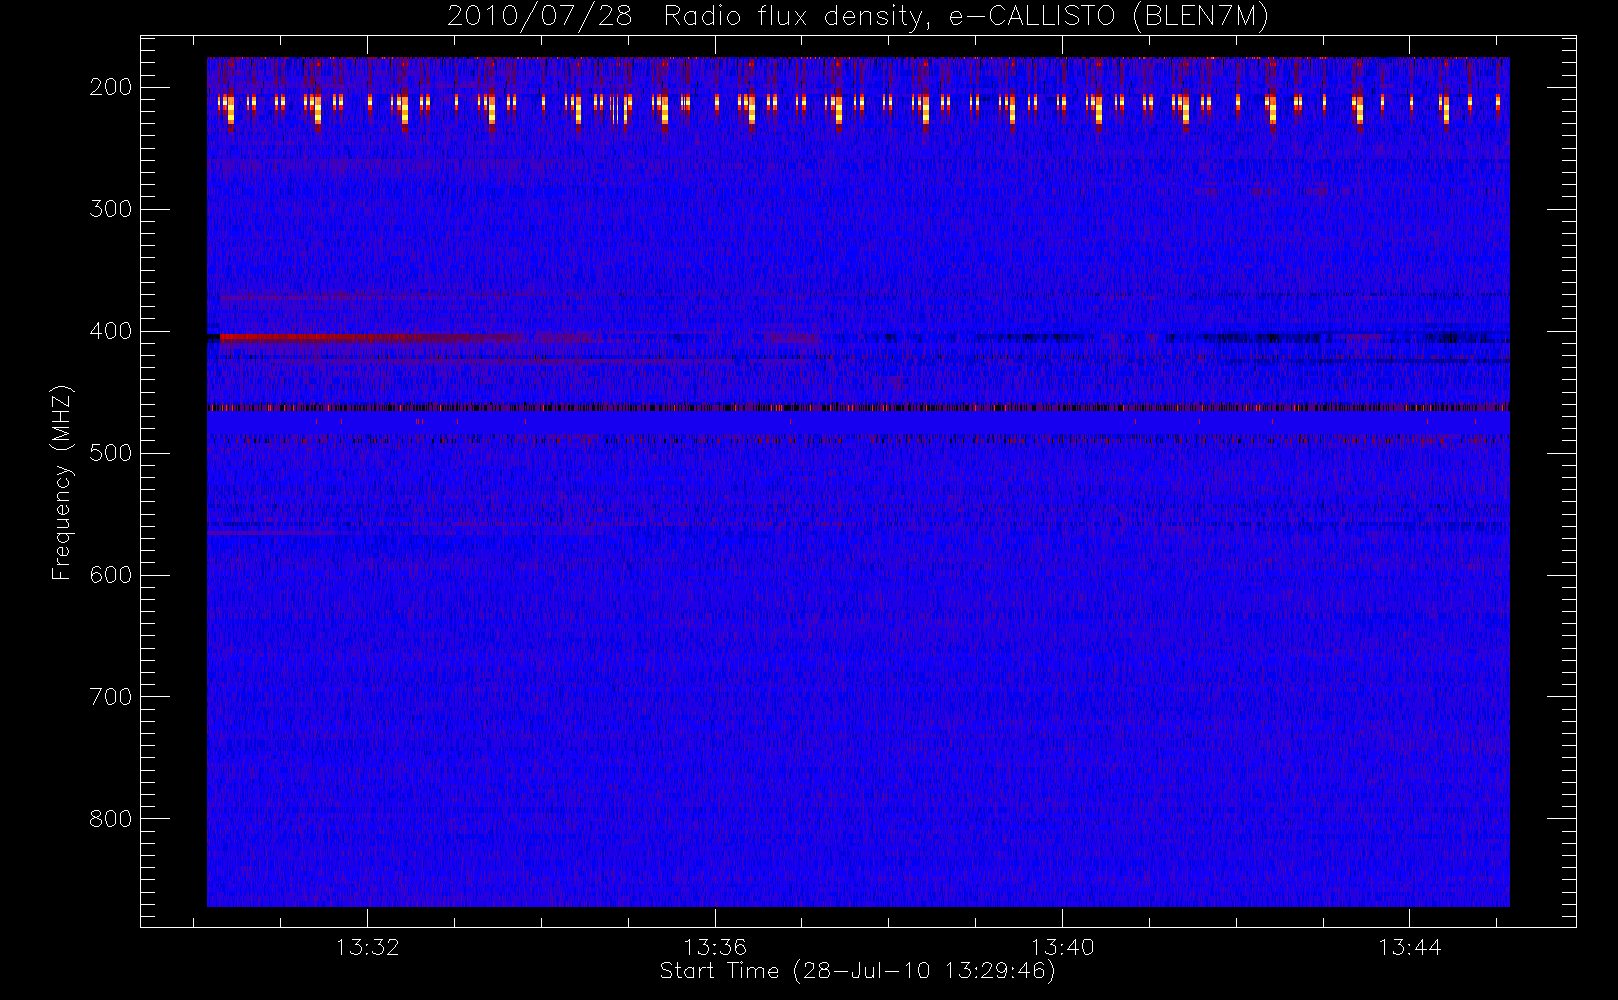The width and height of the screenshot is (1618, 1000).
Task: Click the 'Start Time (28-Jul-10 13:29:46)' axis label
Action: pos(857,971)
